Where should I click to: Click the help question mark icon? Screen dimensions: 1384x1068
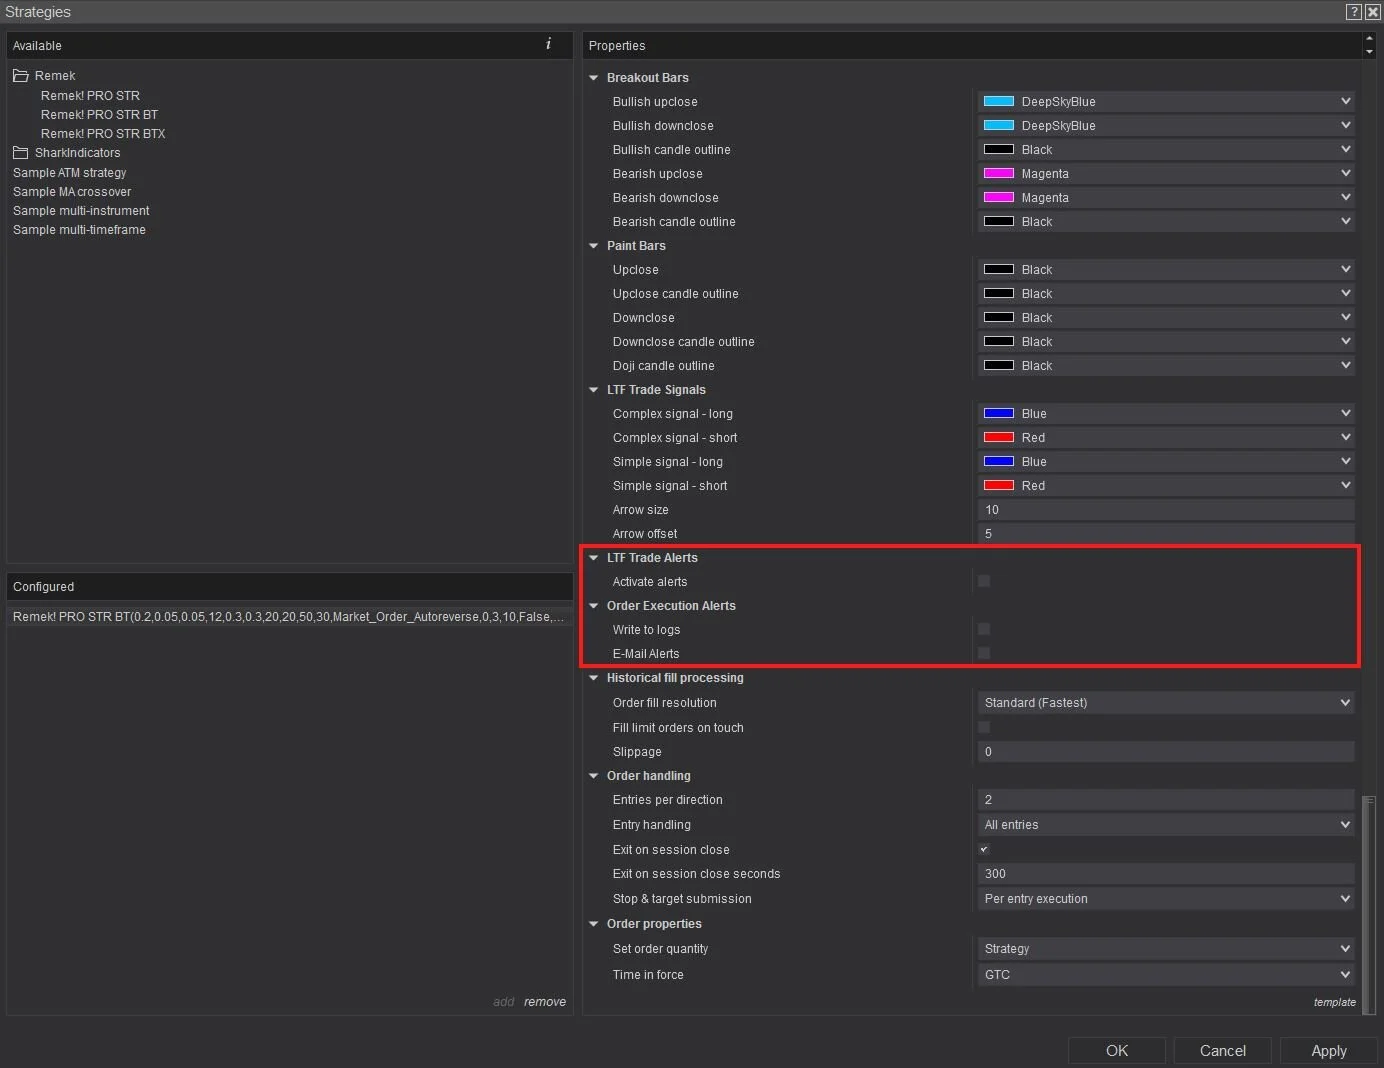click(1353, 12)
